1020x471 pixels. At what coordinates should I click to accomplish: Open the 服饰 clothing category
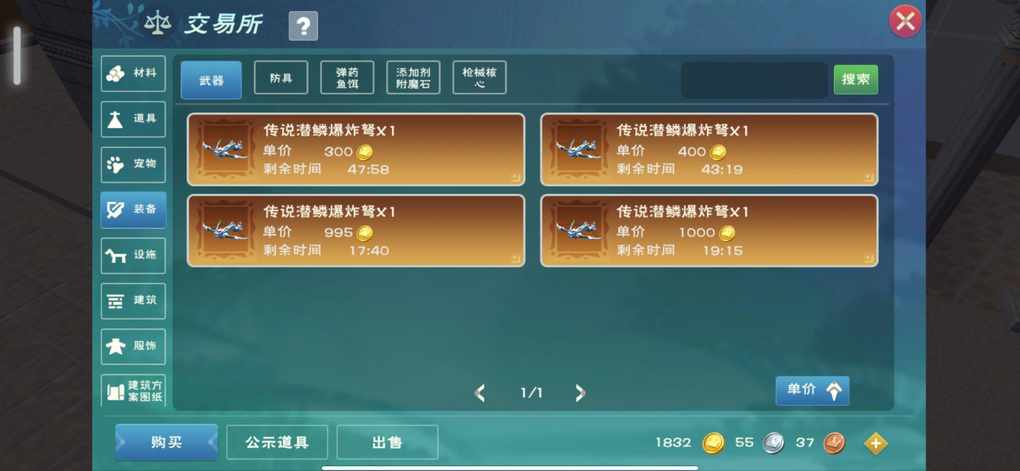click(133, 347)
